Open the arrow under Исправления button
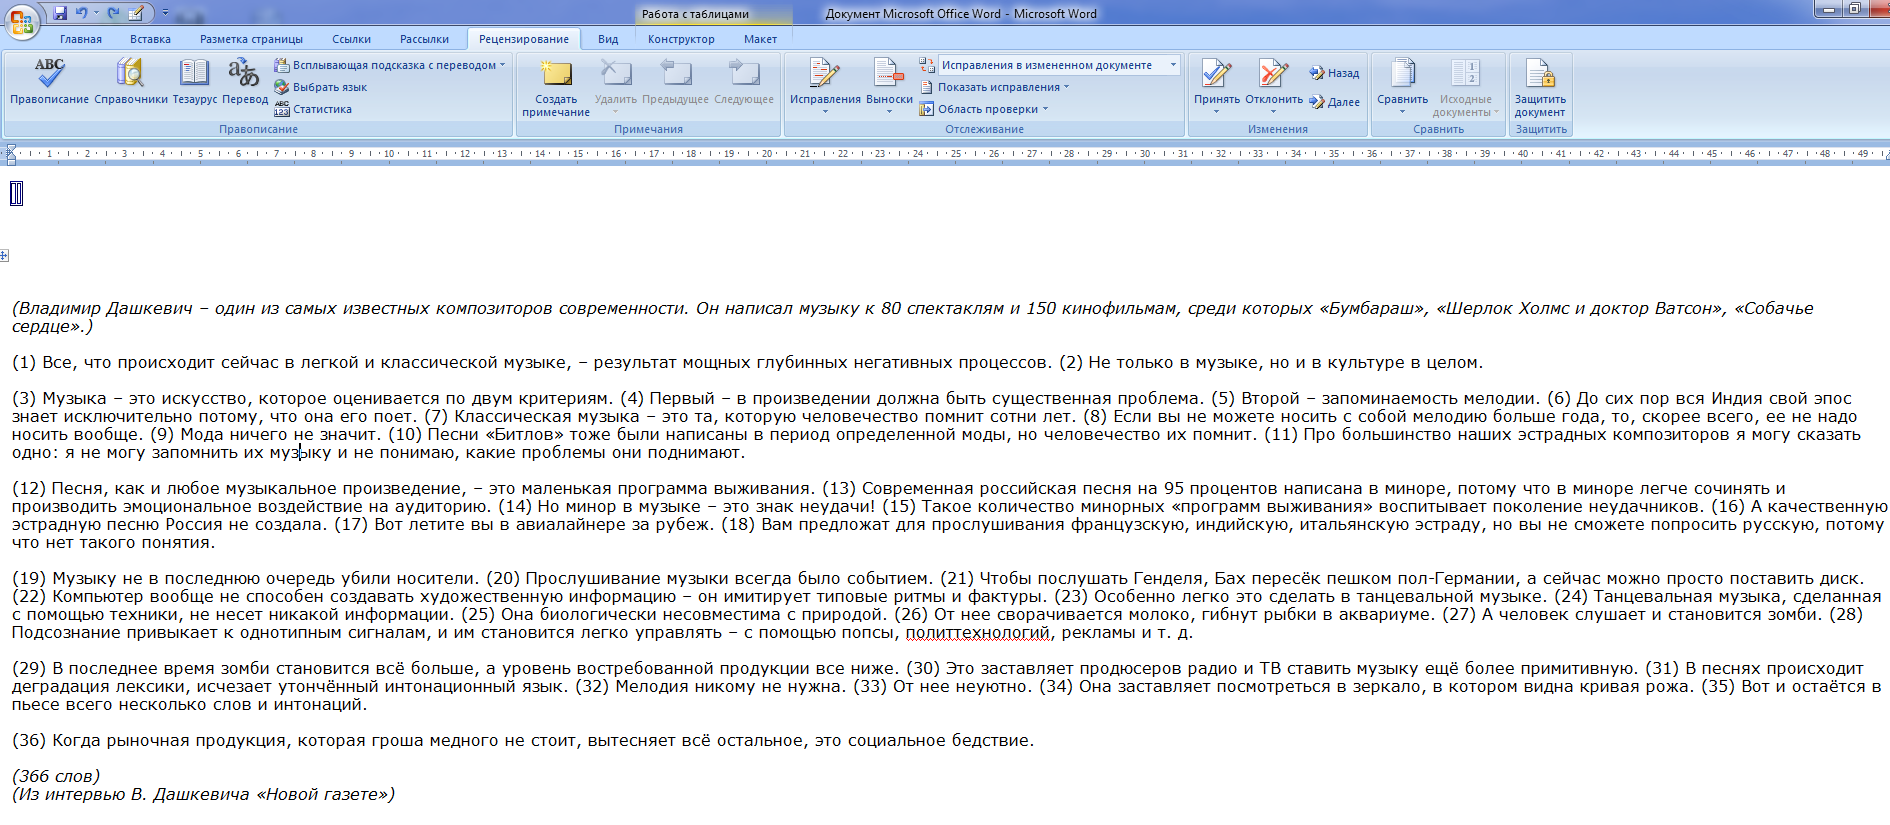 [825, 112]
